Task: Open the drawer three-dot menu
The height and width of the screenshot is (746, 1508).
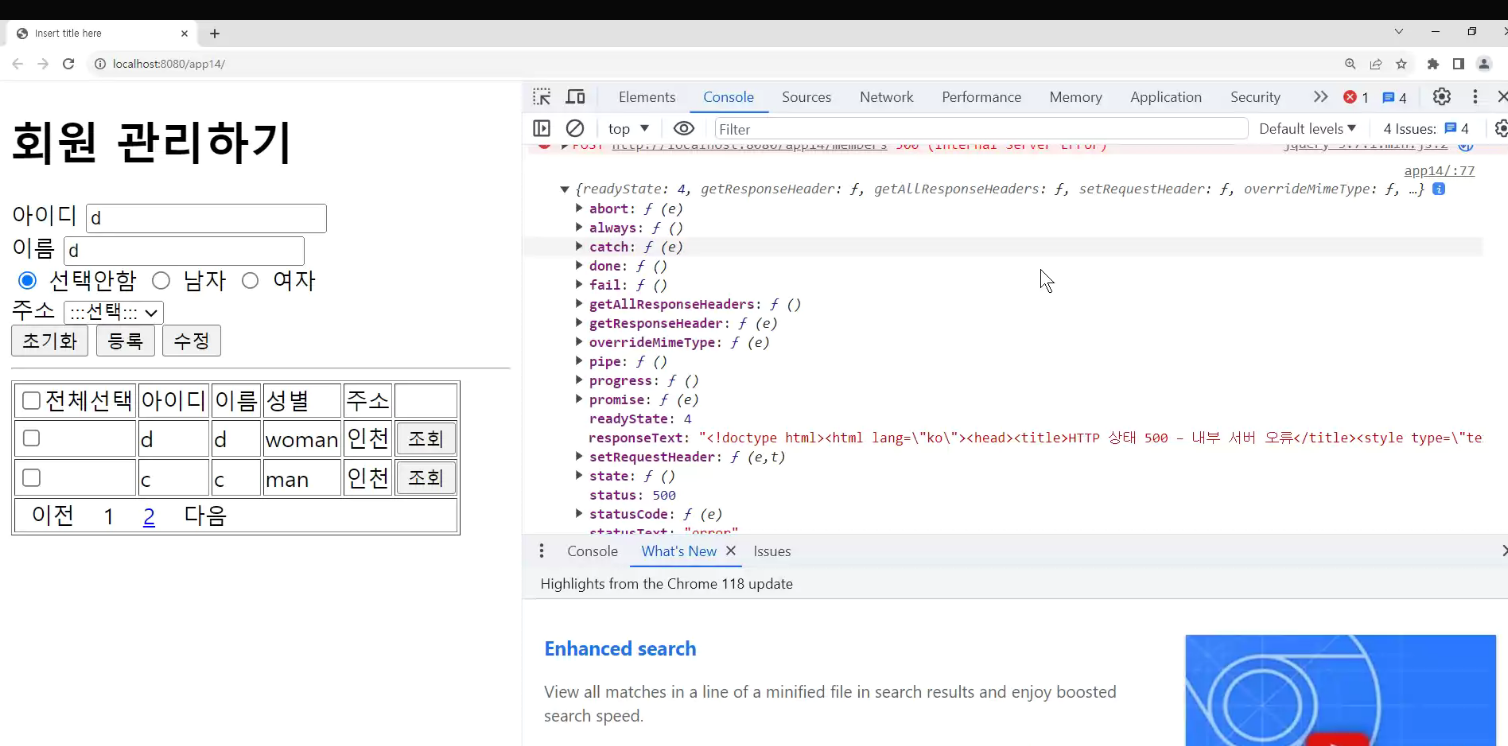Action: pos(542,551)
